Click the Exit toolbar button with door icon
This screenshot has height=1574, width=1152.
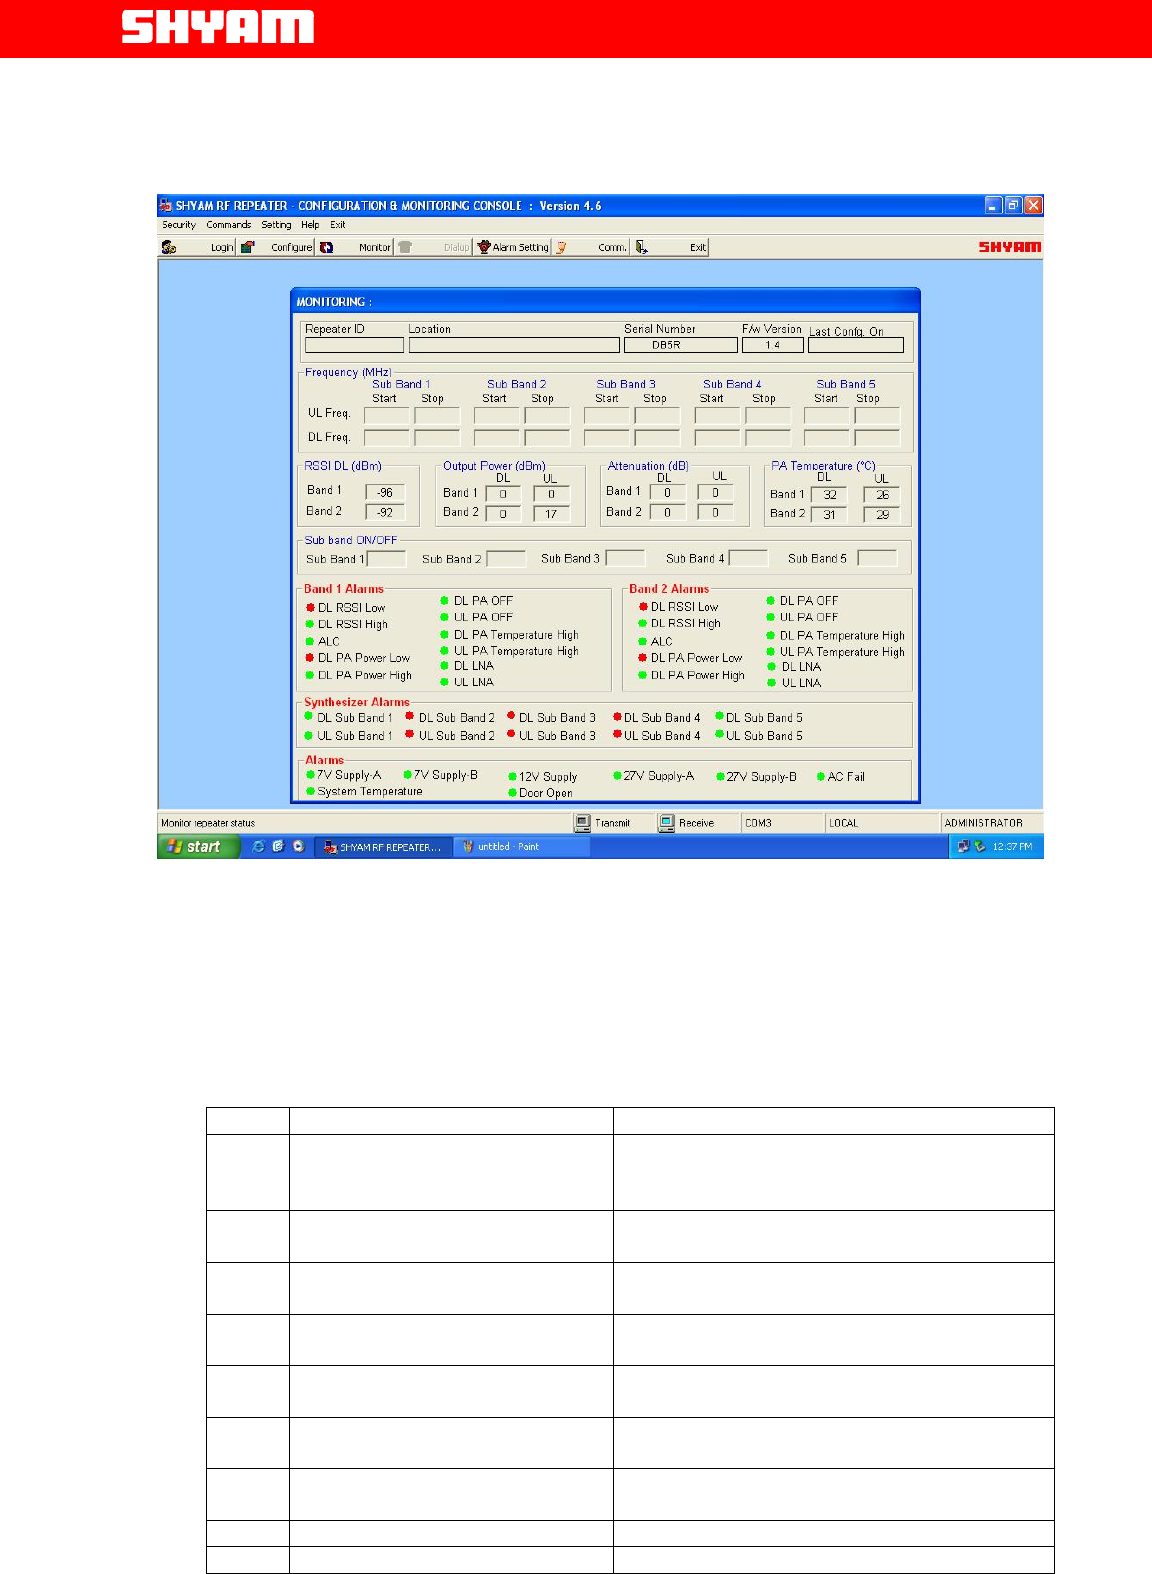[670, 247]
